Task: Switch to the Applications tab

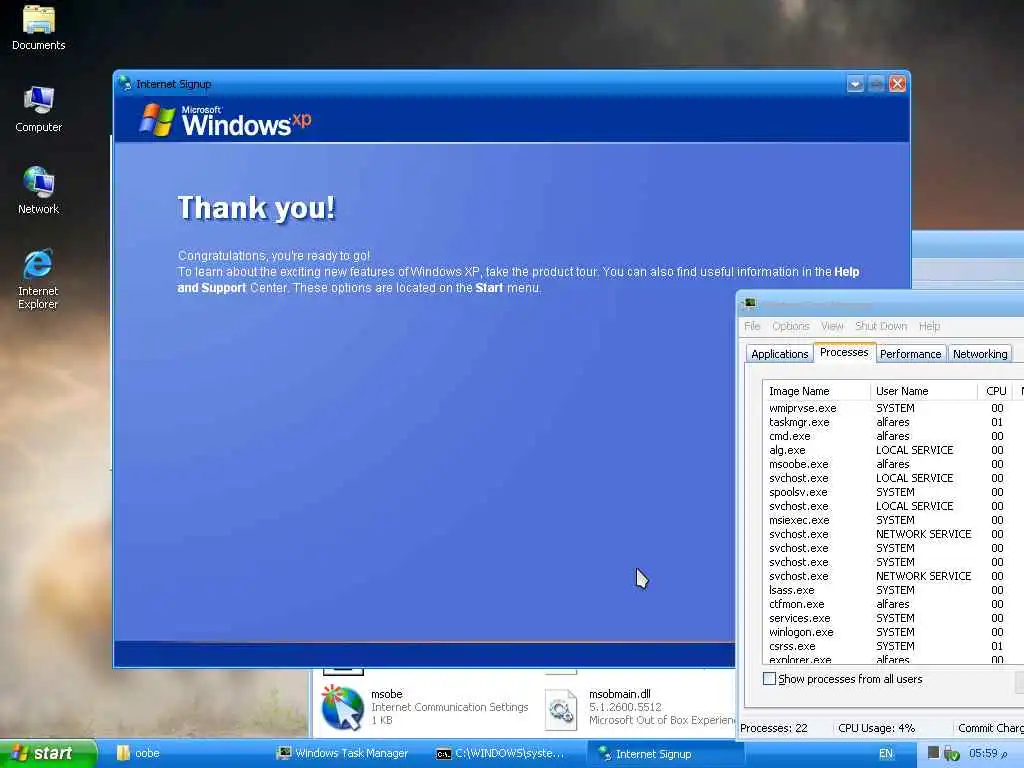Action: pos(779,354)
